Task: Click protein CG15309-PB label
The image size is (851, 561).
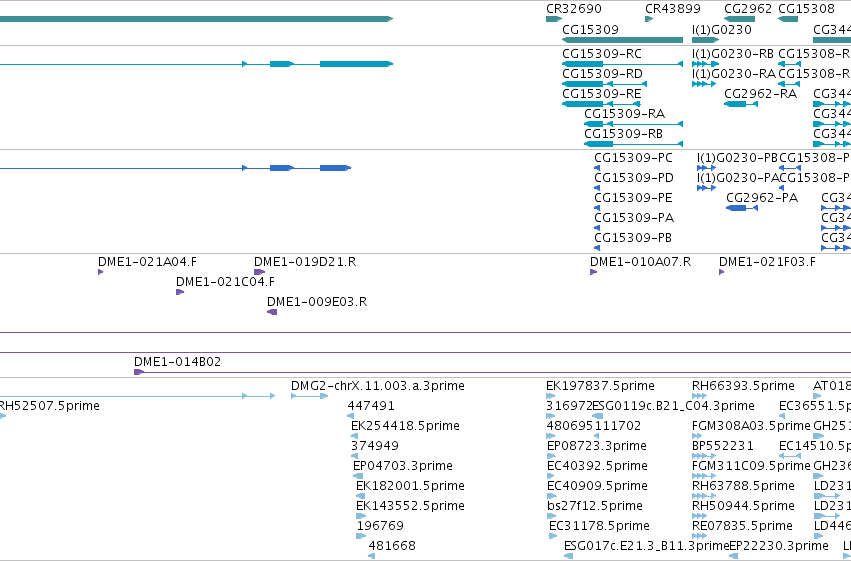Action: click(x=633, y=238)
